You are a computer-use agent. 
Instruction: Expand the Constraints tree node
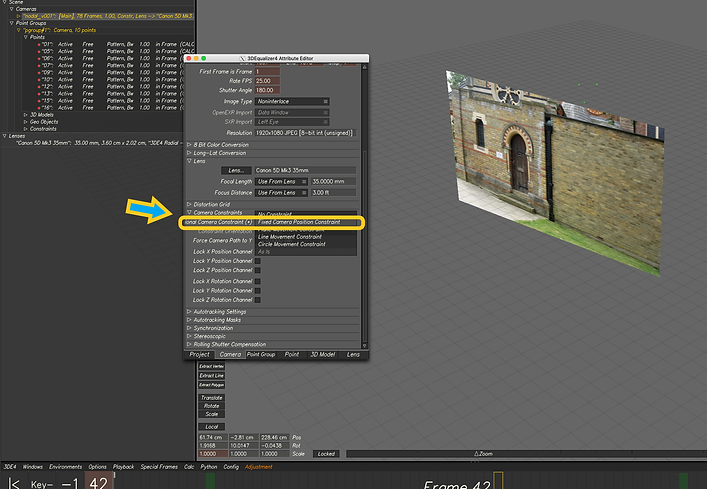pos(26,129)
